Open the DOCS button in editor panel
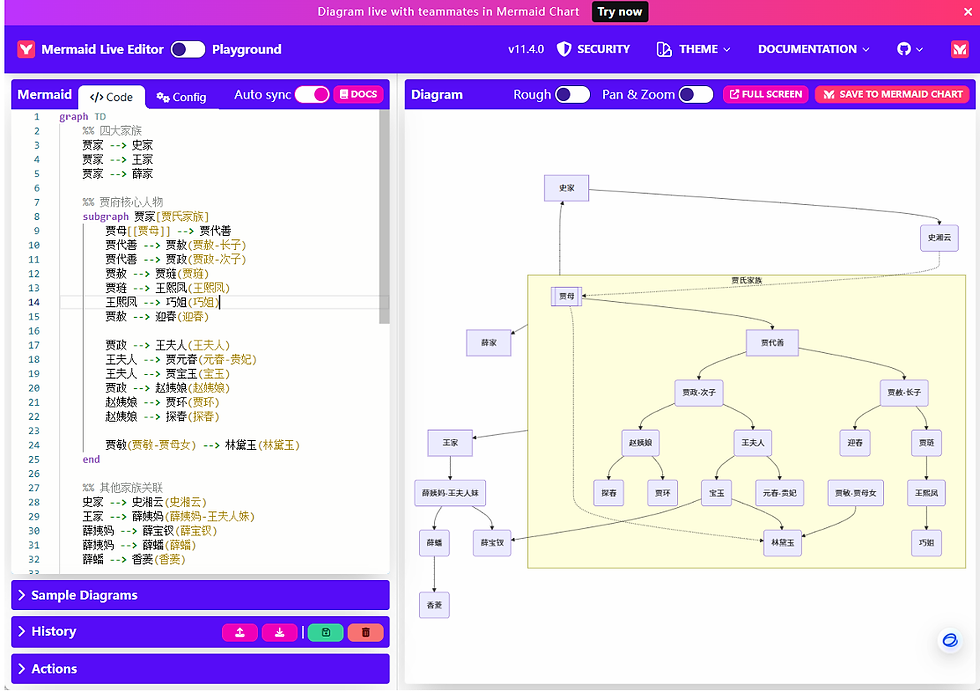This screenshot has height=691, width=980. point(359,94)
